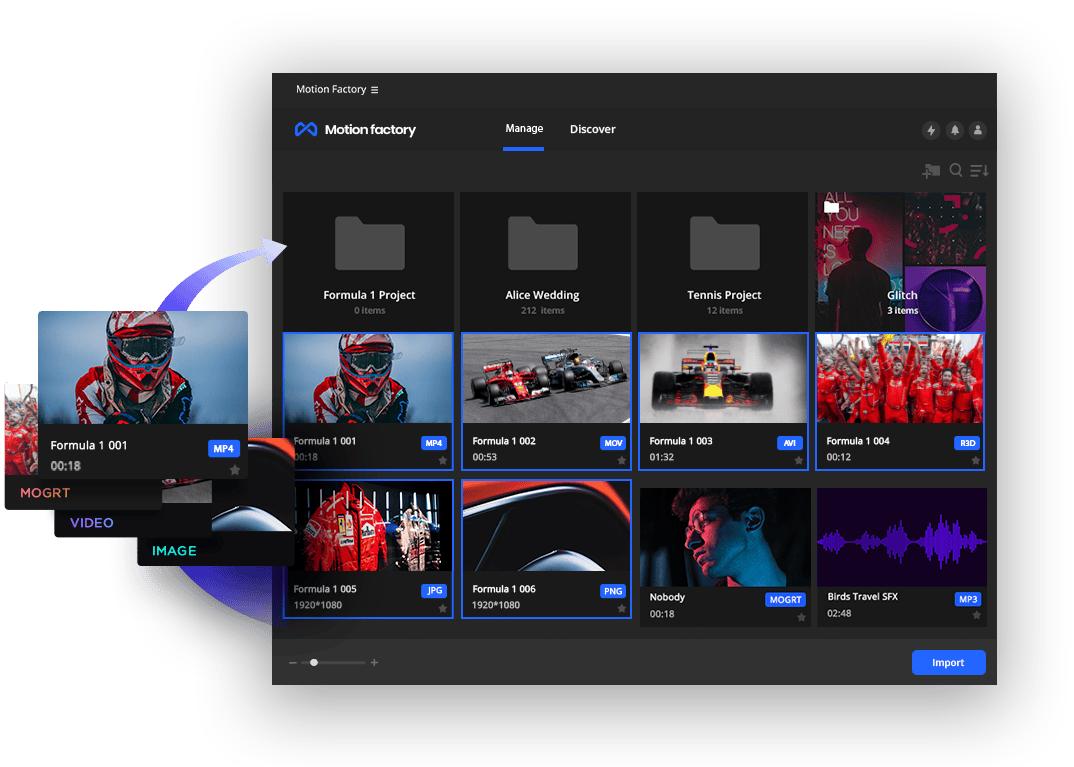Select the Formula 1 002 racing cars thumbnail

546,379
